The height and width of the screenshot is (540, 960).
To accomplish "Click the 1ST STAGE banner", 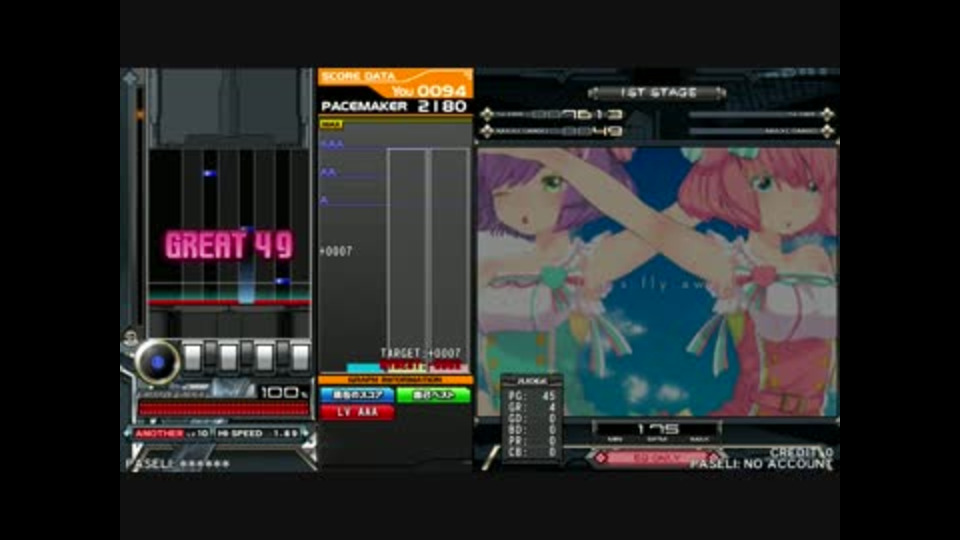I will tap(658, 93).
